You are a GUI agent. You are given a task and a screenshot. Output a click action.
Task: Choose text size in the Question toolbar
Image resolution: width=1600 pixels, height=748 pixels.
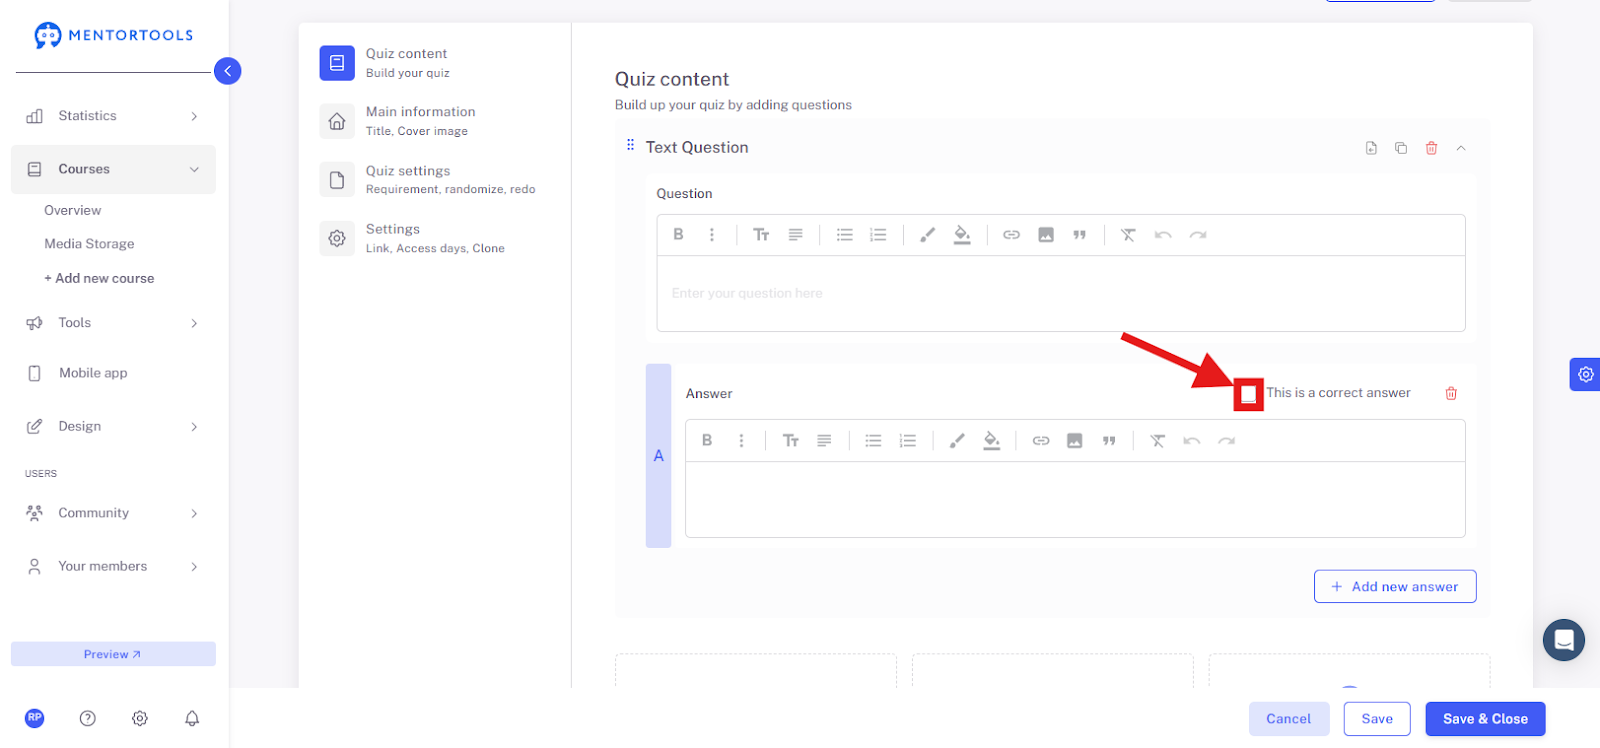[x=761, y=235]
